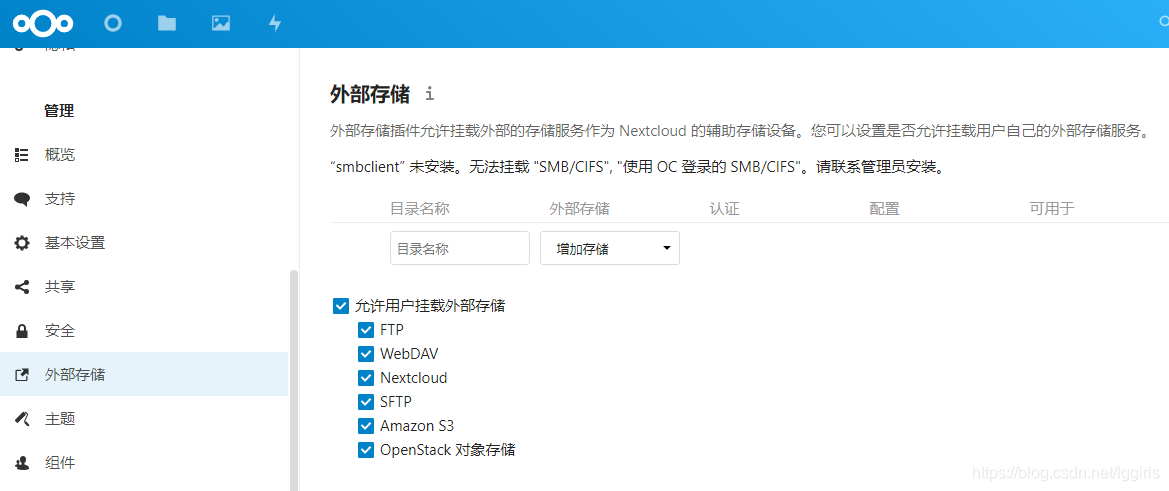Open the Files folder icon

click(167, 23)
